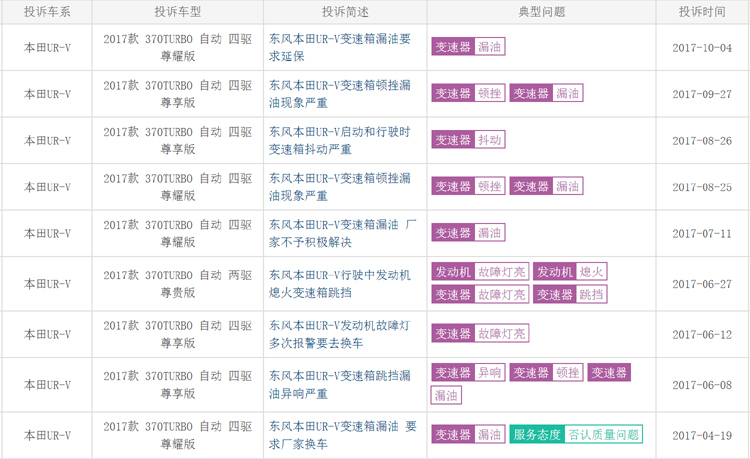
Task: Click the 变速器 漏油 tag in the 2017-09-27 row
Action: tap(546, 93)
